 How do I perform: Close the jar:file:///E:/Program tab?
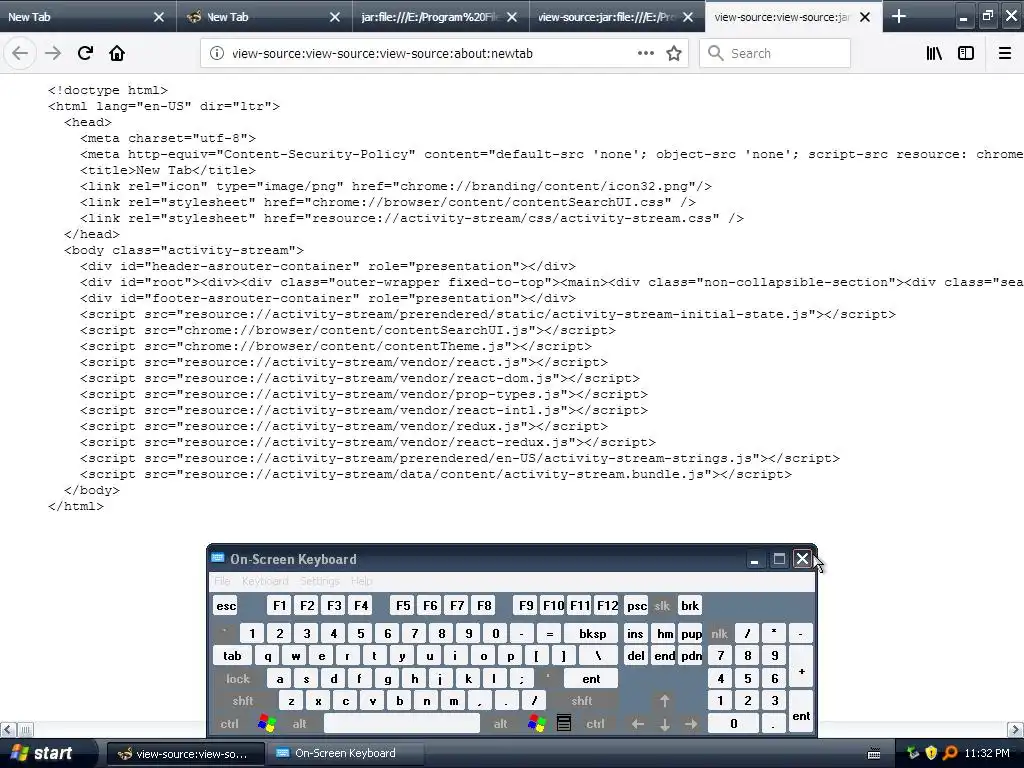click(x=512, y=17)
